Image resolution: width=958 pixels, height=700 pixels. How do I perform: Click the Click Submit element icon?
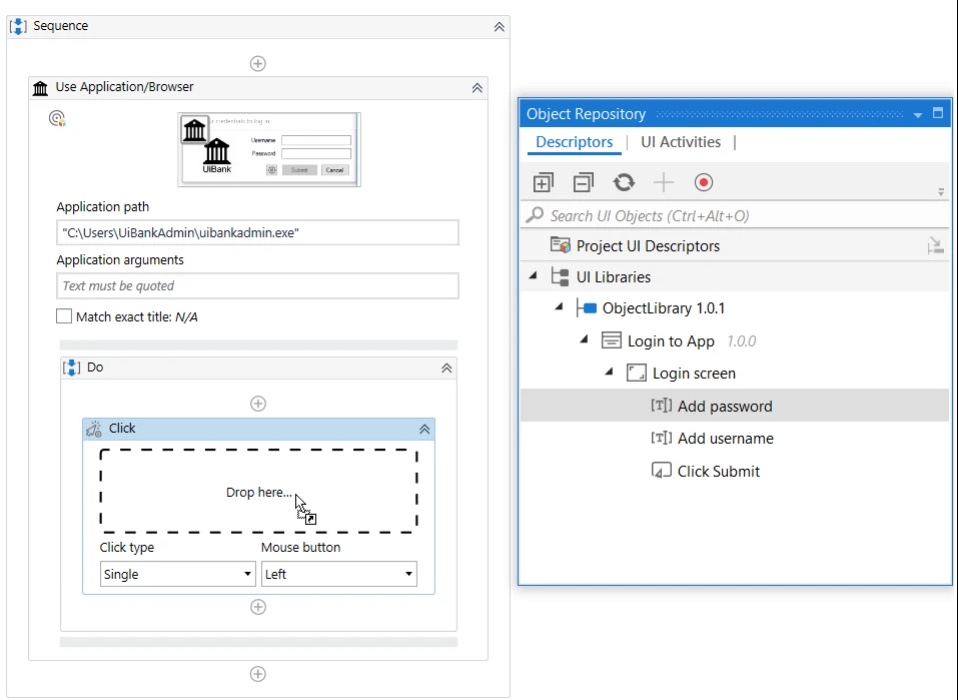coord(661,470)
